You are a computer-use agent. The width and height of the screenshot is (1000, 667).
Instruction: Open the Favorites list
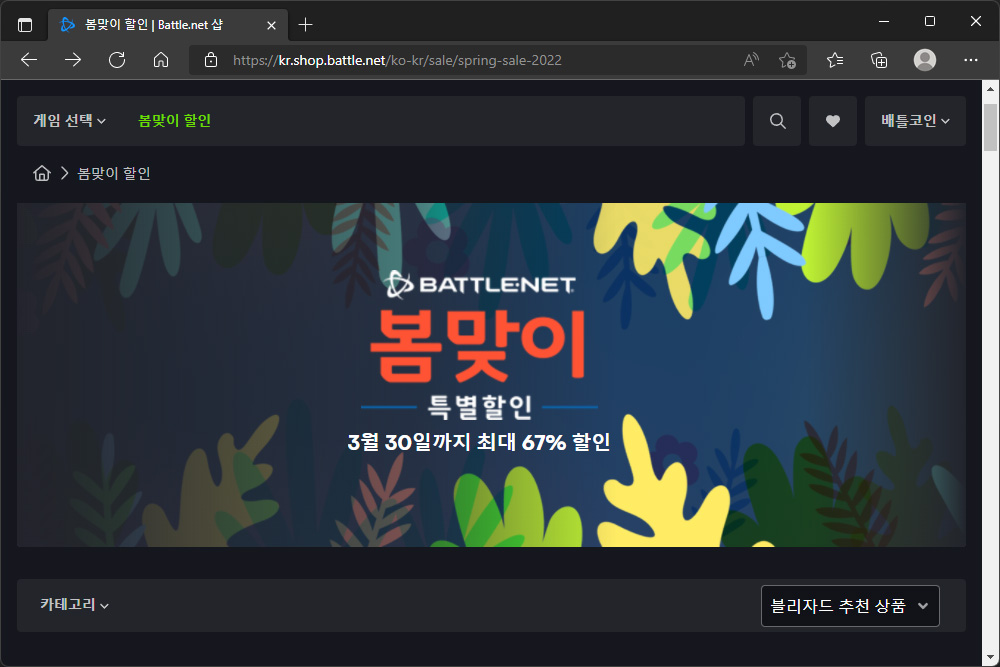point(835,60)
